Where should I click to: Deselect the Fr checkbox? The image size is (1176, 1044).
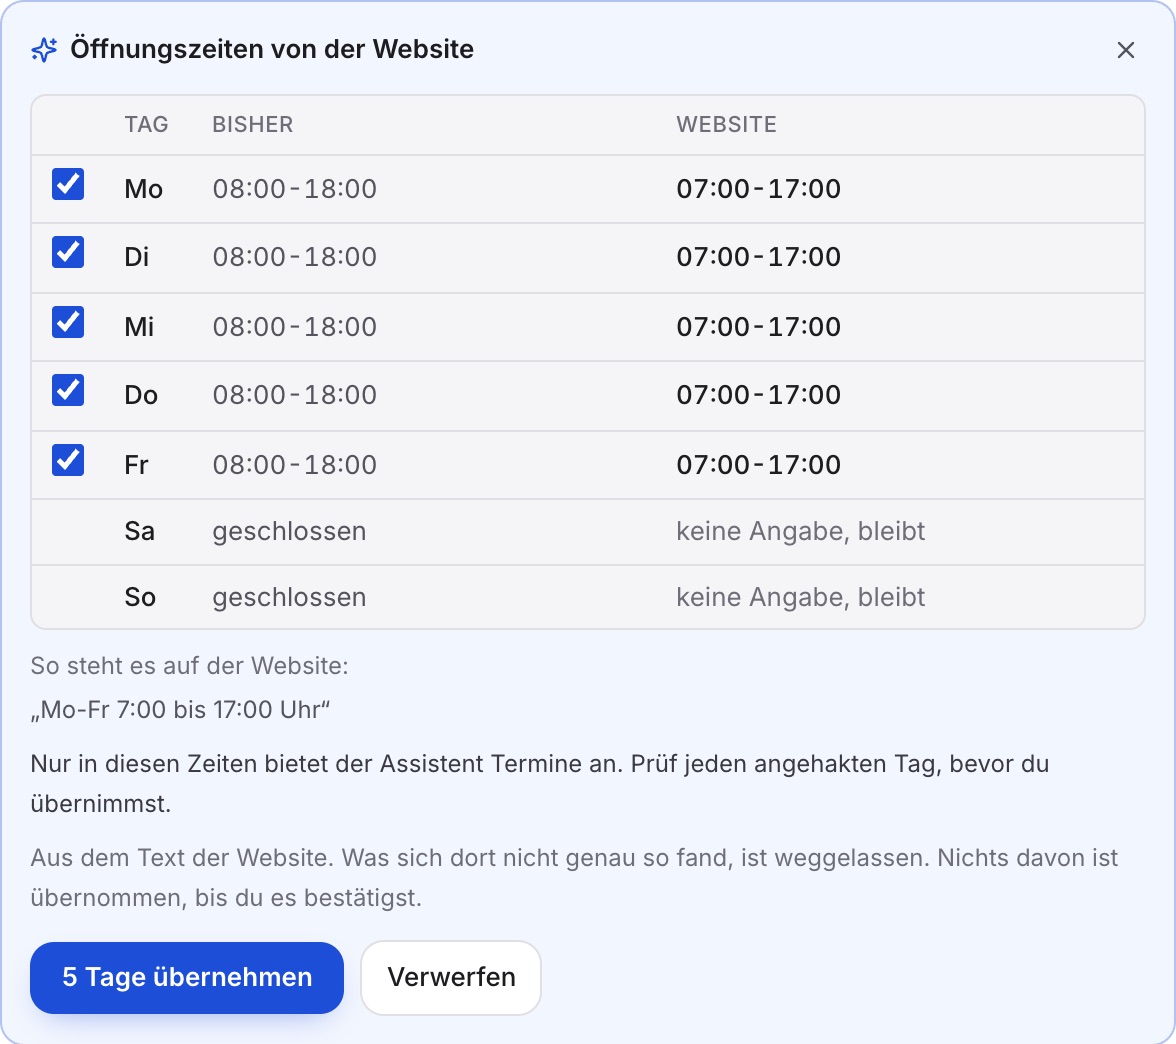(x=68, y=460)
